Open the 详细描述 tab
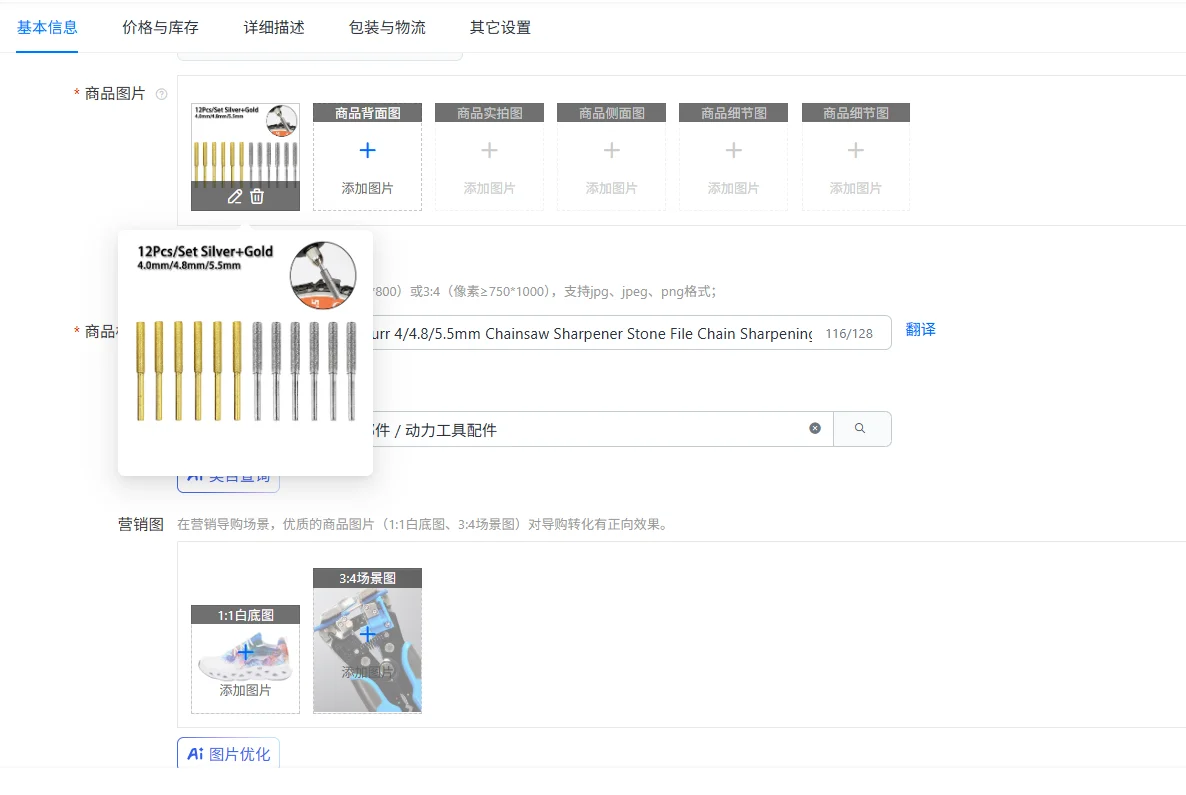Screen dimensions: 1186x795 [273, 28]
